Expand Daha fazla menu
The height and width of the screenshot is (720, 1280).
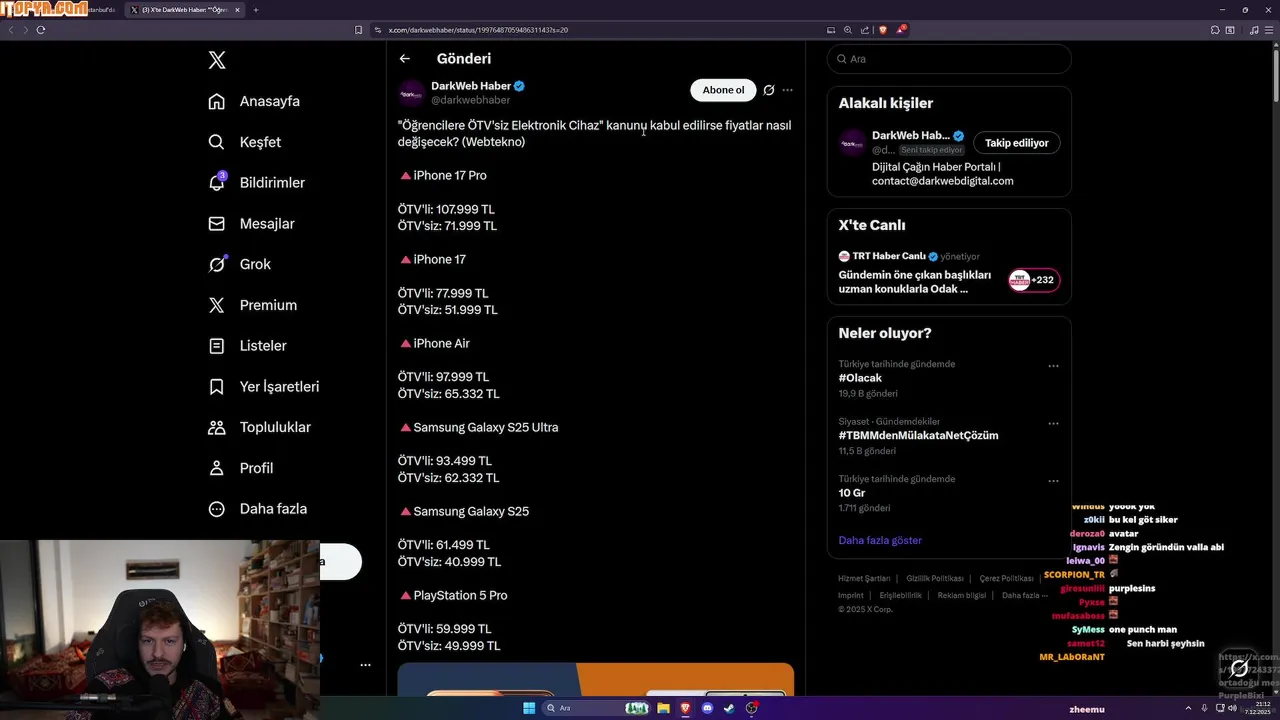(x=258, y=508)
